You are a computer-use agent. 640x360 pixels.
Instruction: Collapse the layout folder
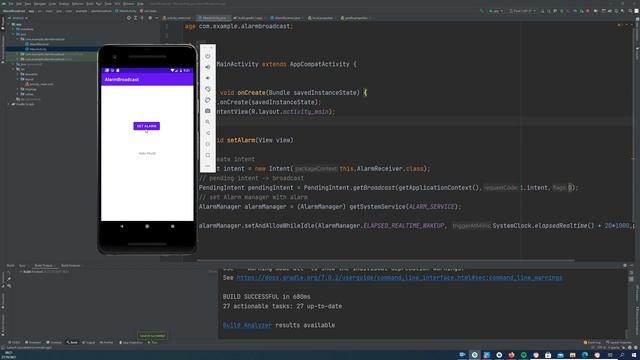(x=18, y=79)
